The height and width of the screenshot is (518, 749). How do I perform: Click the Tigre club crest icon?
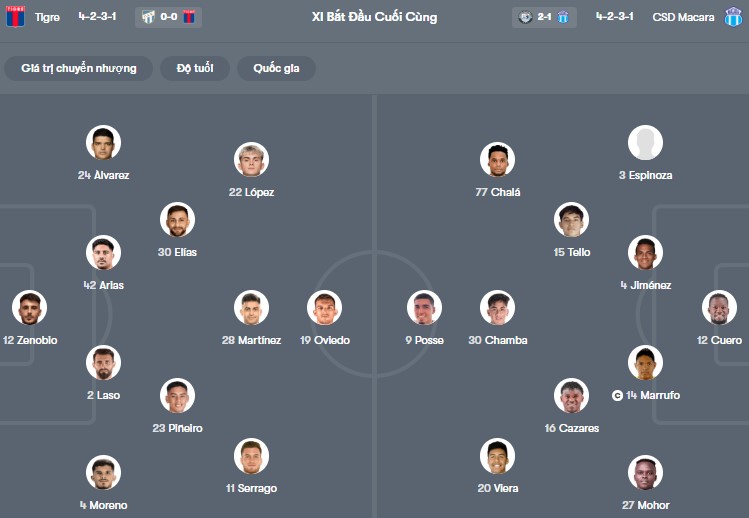coord(15,16)
